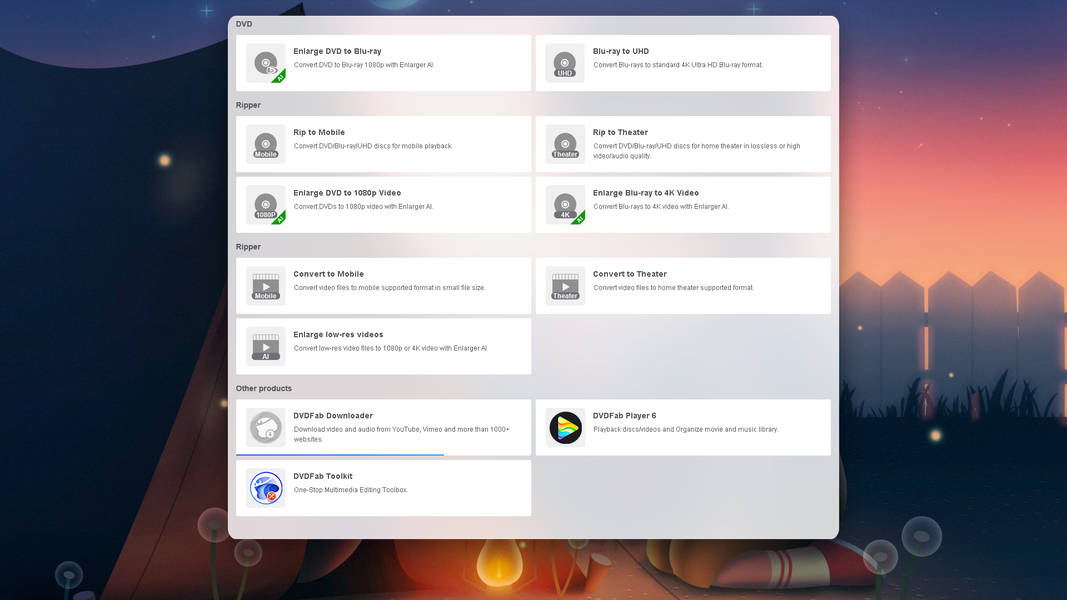Click 'One-Stop Multimedia Editing Toolbox' description
Viewport: 1067px width, 600px height.
350,490
